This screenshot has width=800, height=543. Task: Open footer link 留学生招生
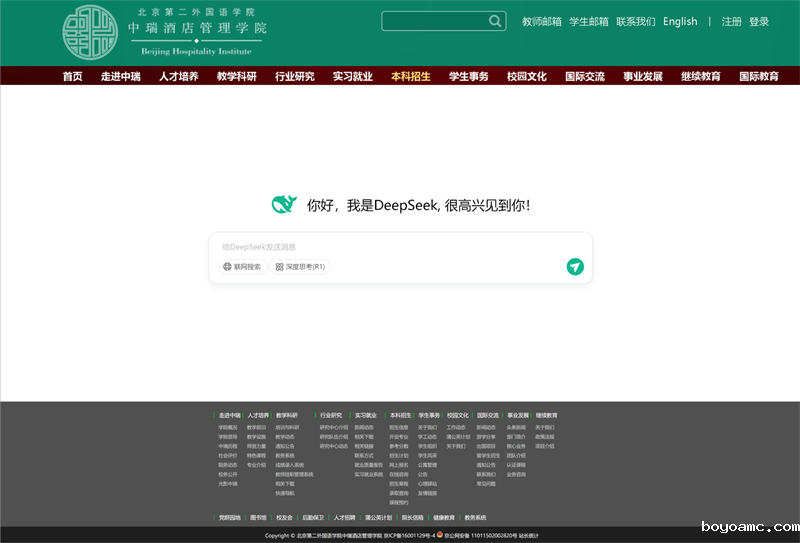click(488, 456)
